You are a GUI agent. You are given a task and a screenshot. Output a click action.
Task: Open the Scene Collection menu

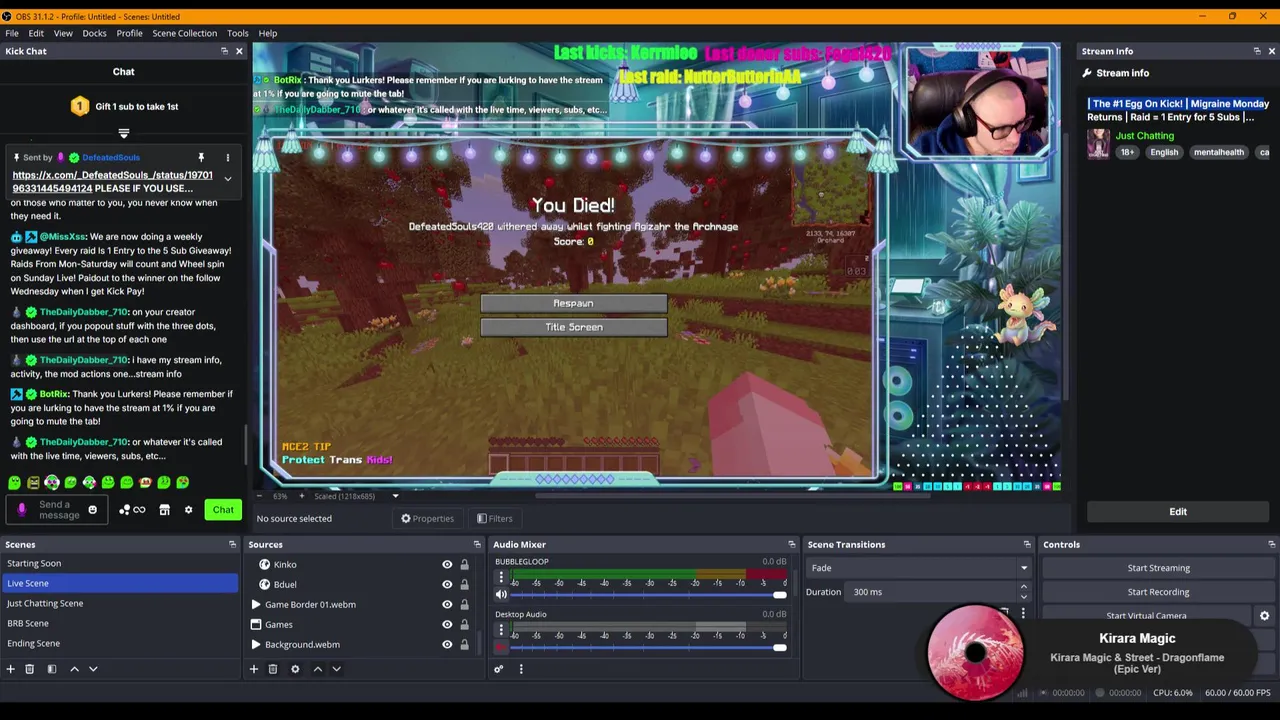[184, 33]
